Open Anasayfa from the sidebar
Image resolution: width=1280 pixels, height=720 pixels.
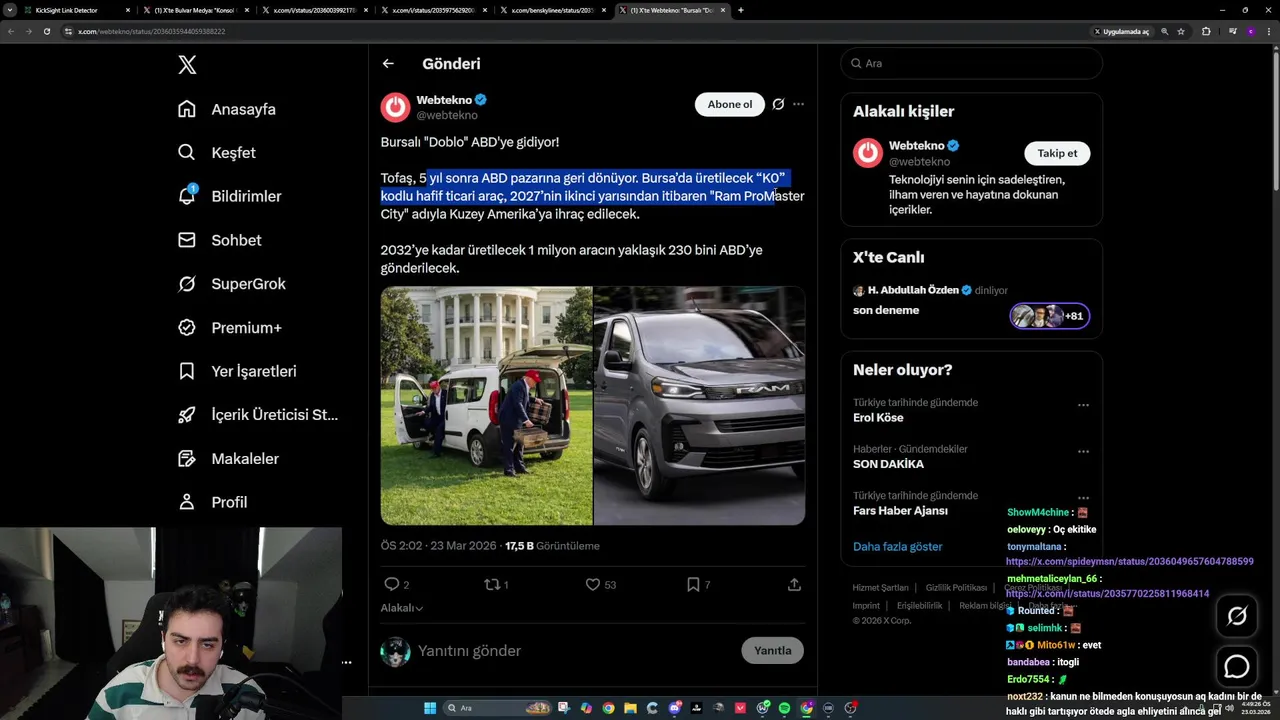tap(227, 109)
